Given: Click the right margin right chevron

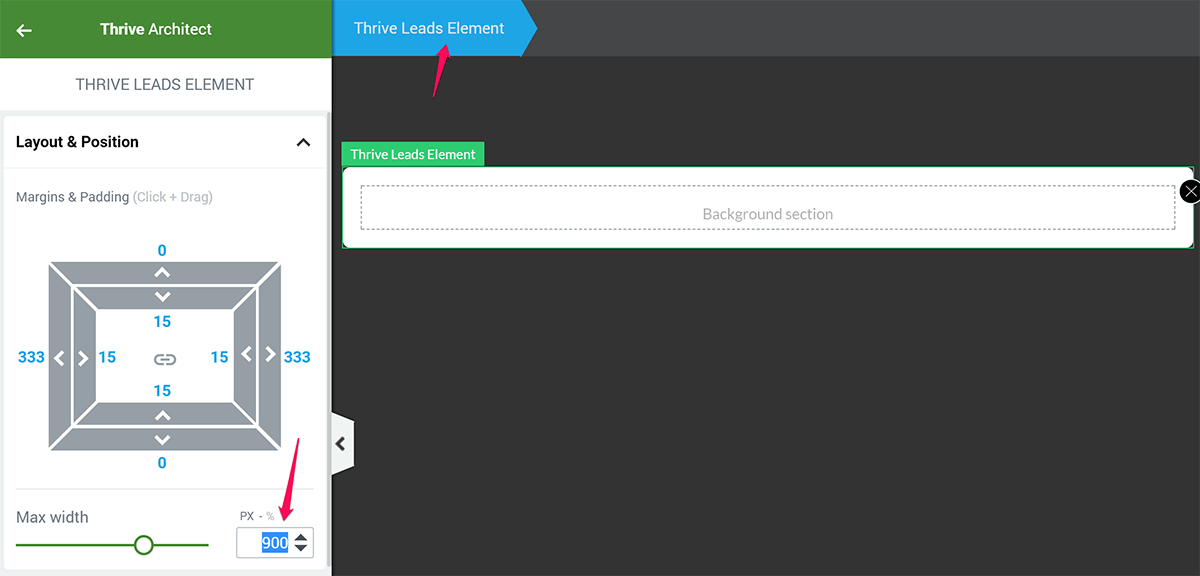Looking at the screenshot, I should (x=269, y=354).
